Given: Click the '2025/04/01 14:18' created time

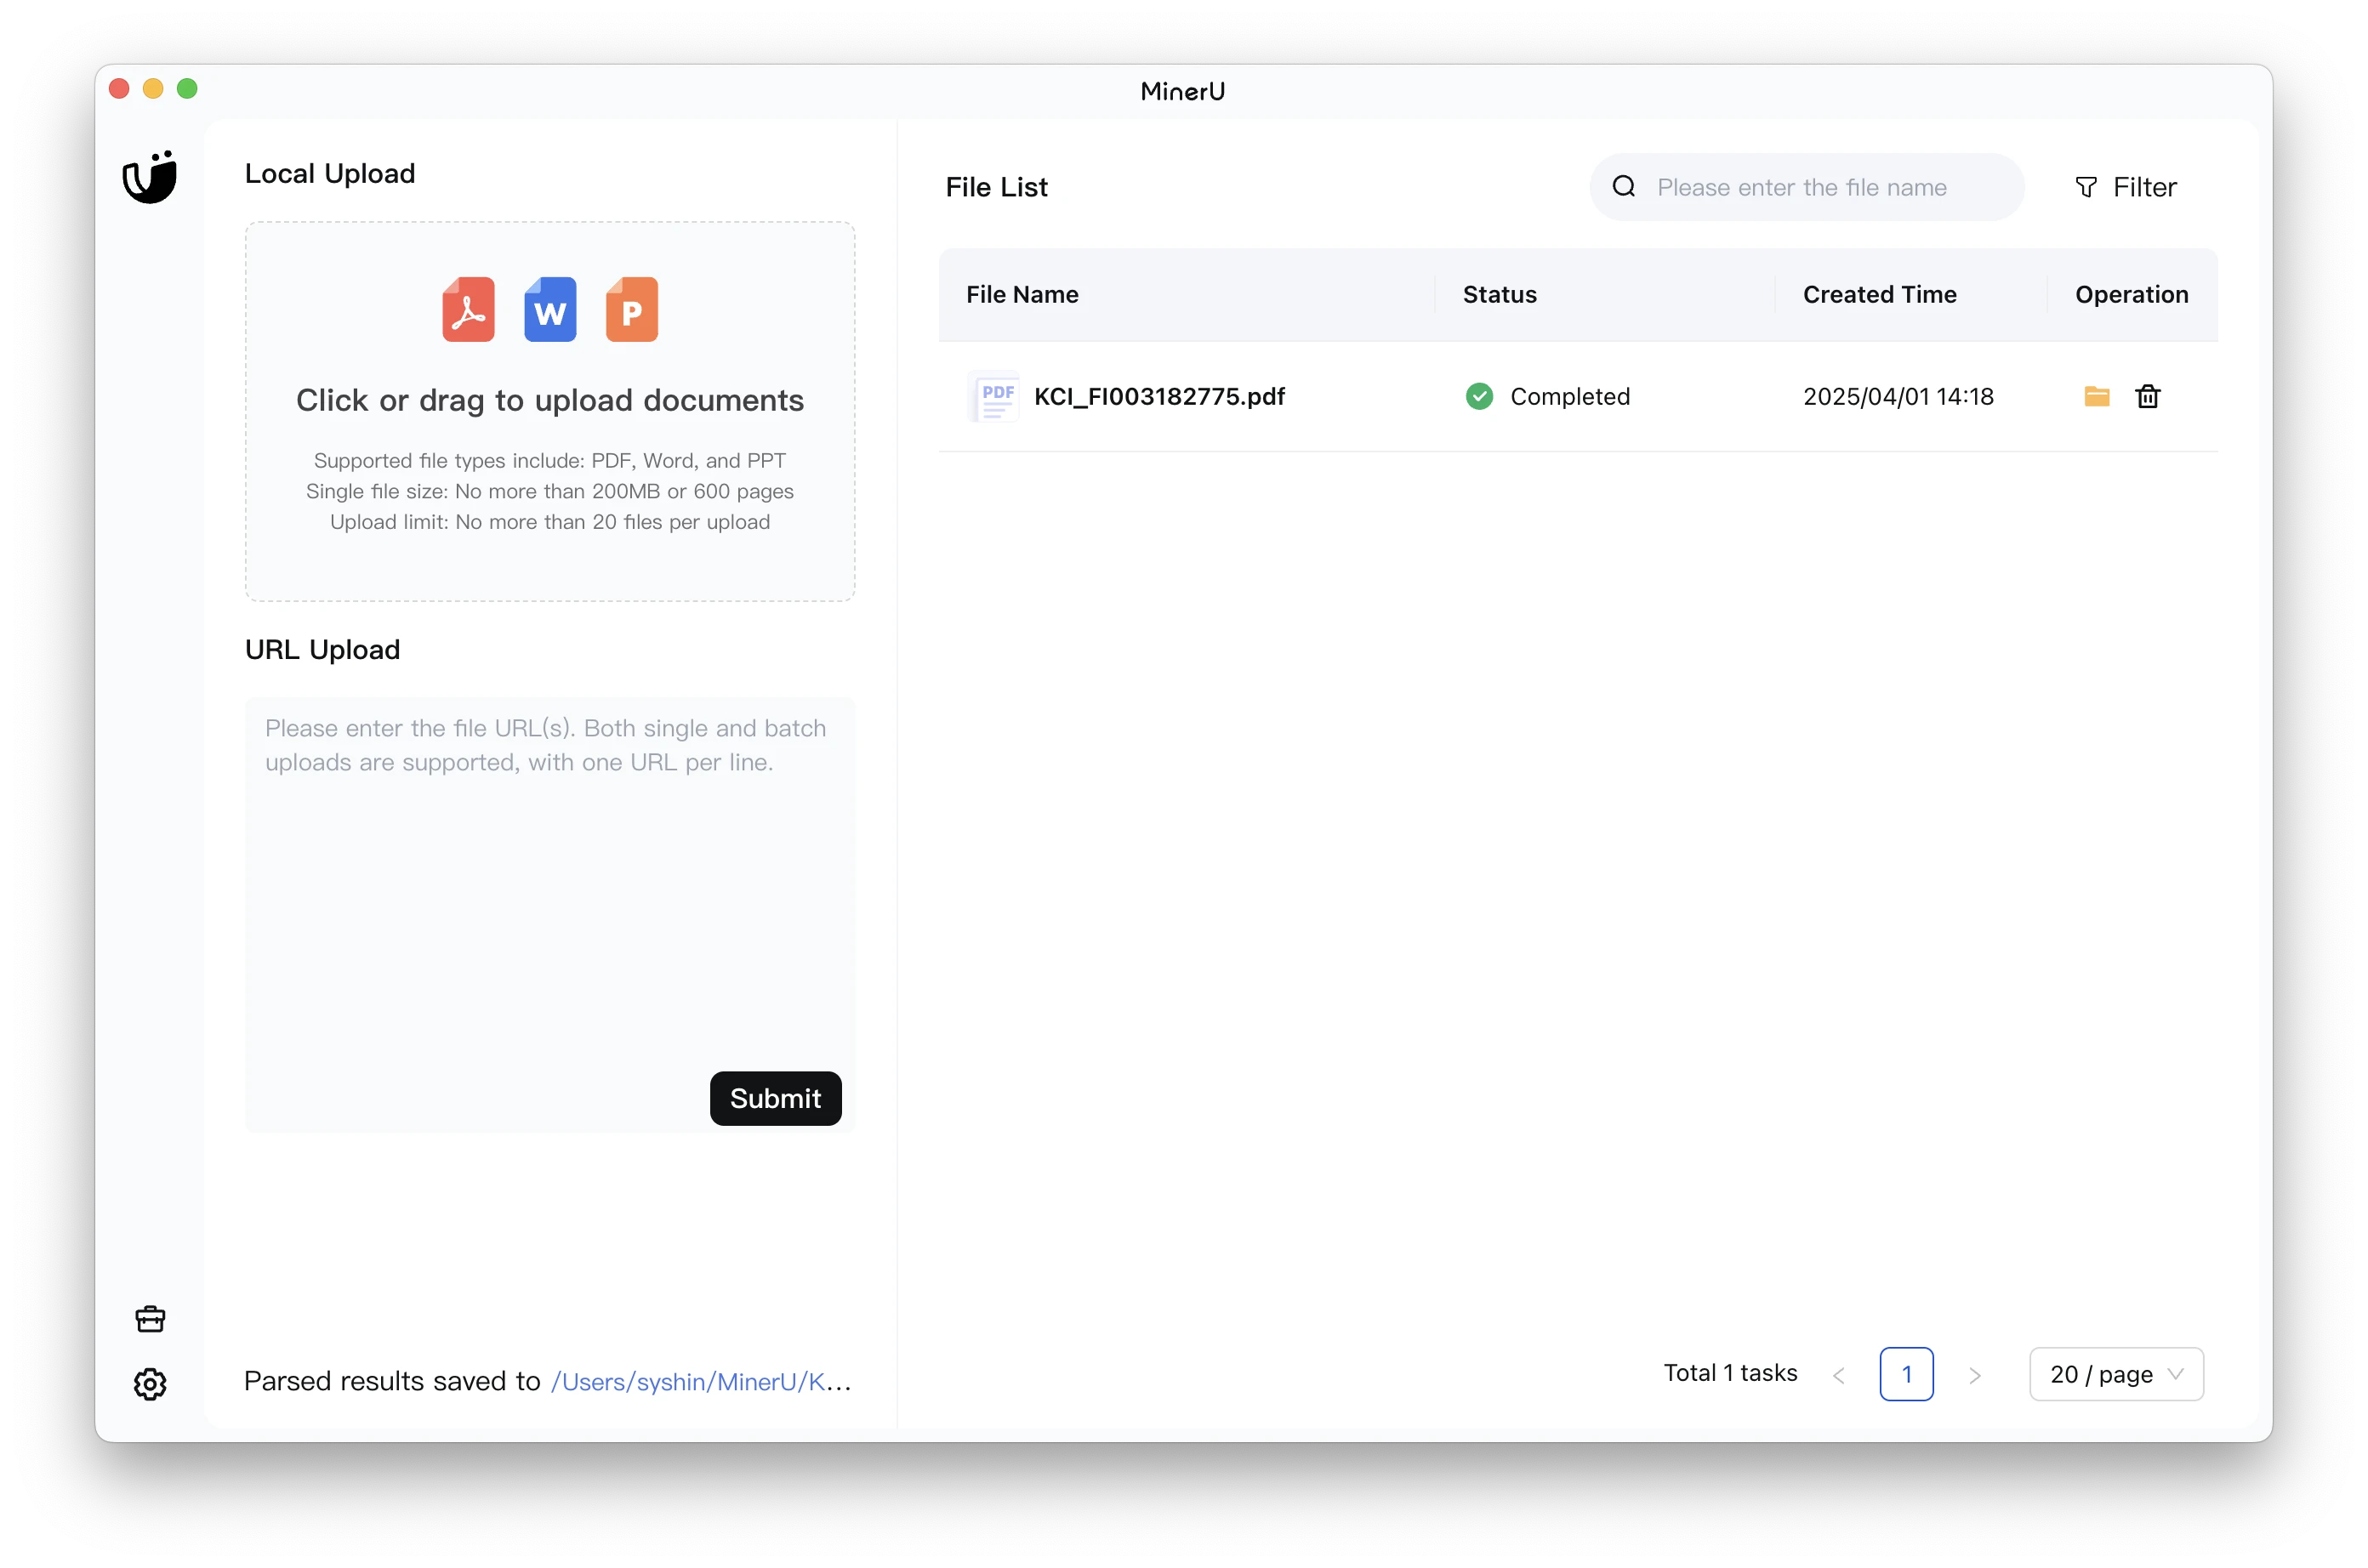Looking at the screenshot, I should 1898,396.
